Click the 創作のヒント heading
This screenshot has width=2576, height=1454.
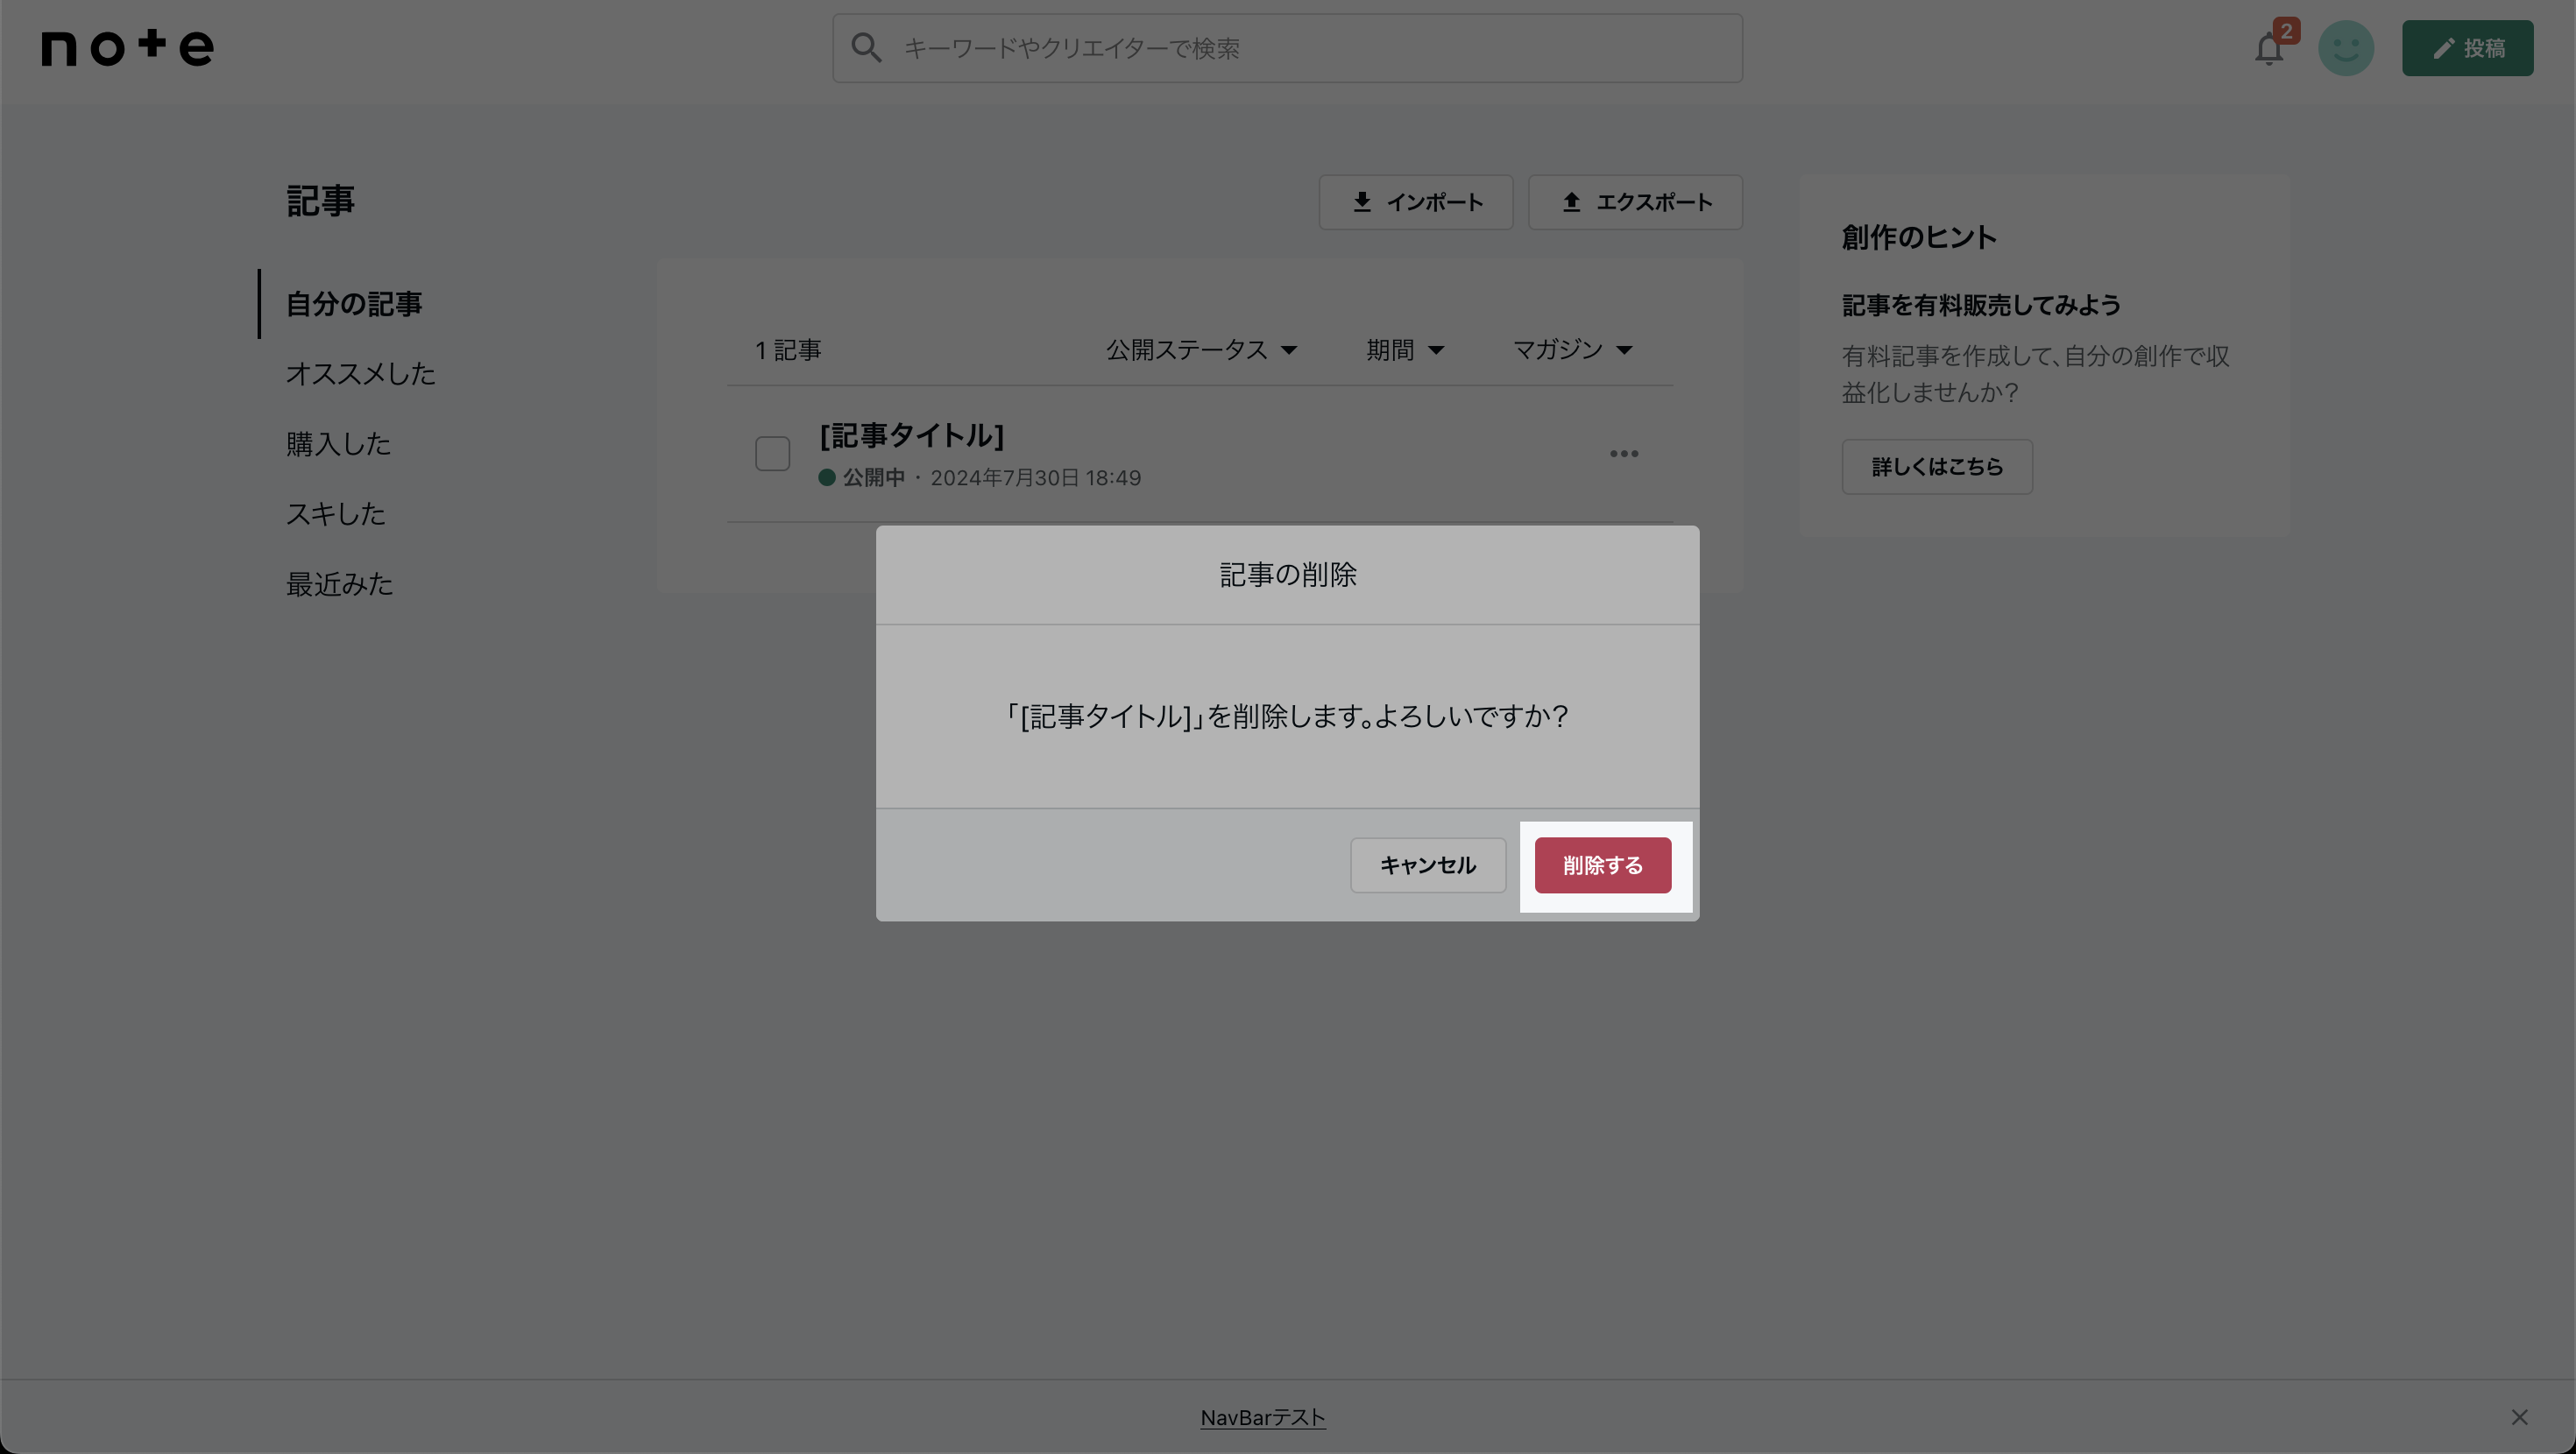coord(1918,237)
